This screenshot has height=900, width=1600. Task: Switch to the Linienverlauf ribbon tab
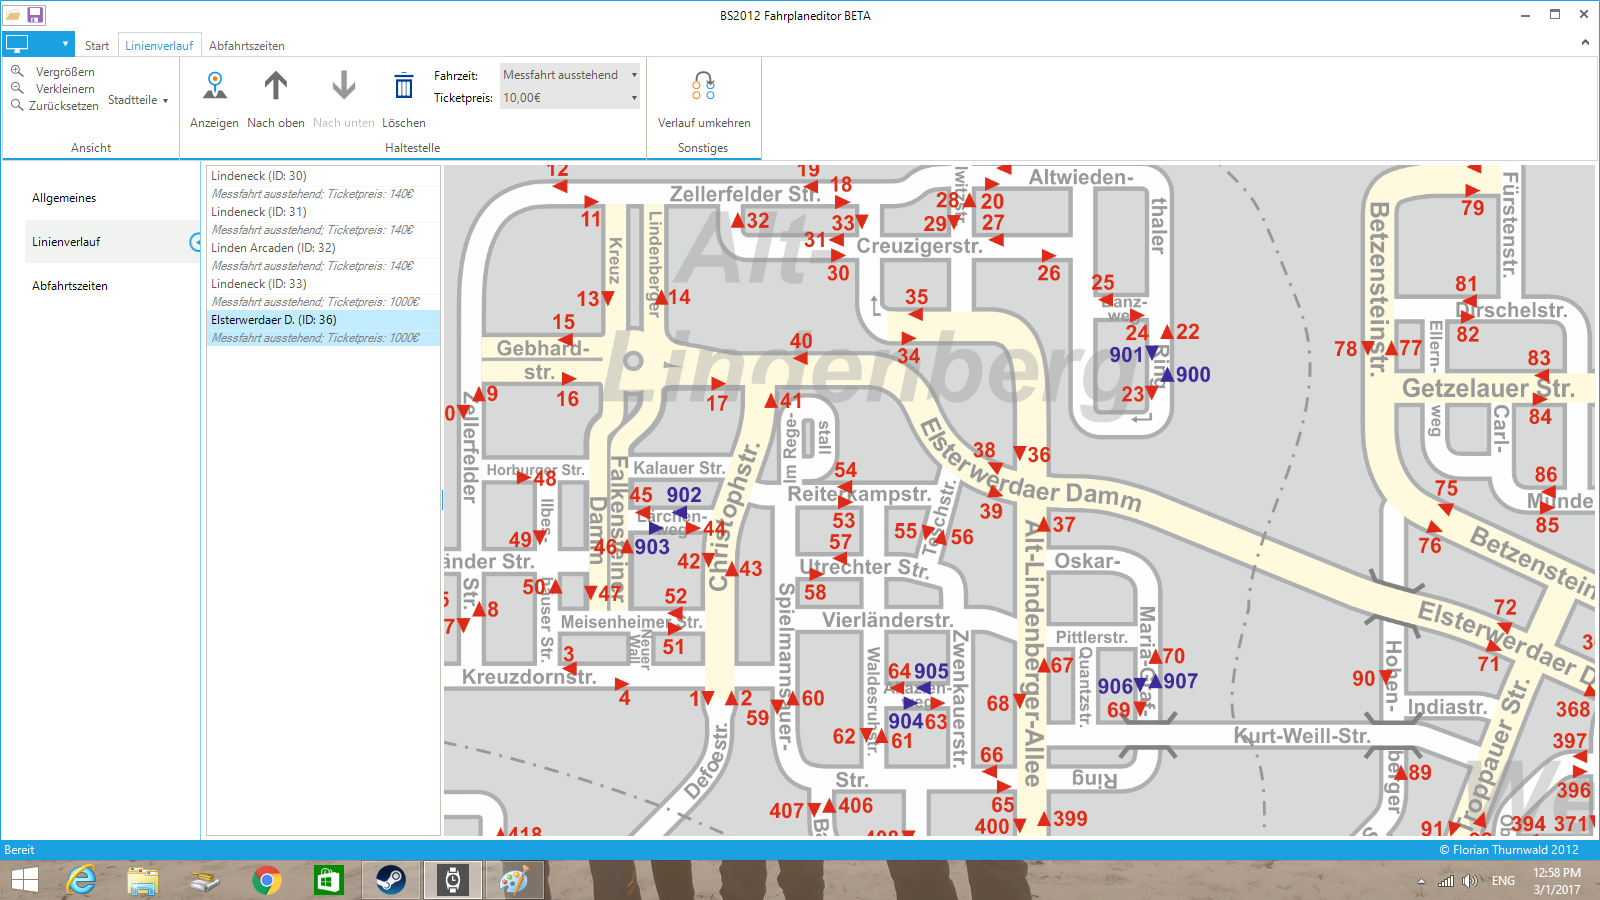[x=159, y=46]
